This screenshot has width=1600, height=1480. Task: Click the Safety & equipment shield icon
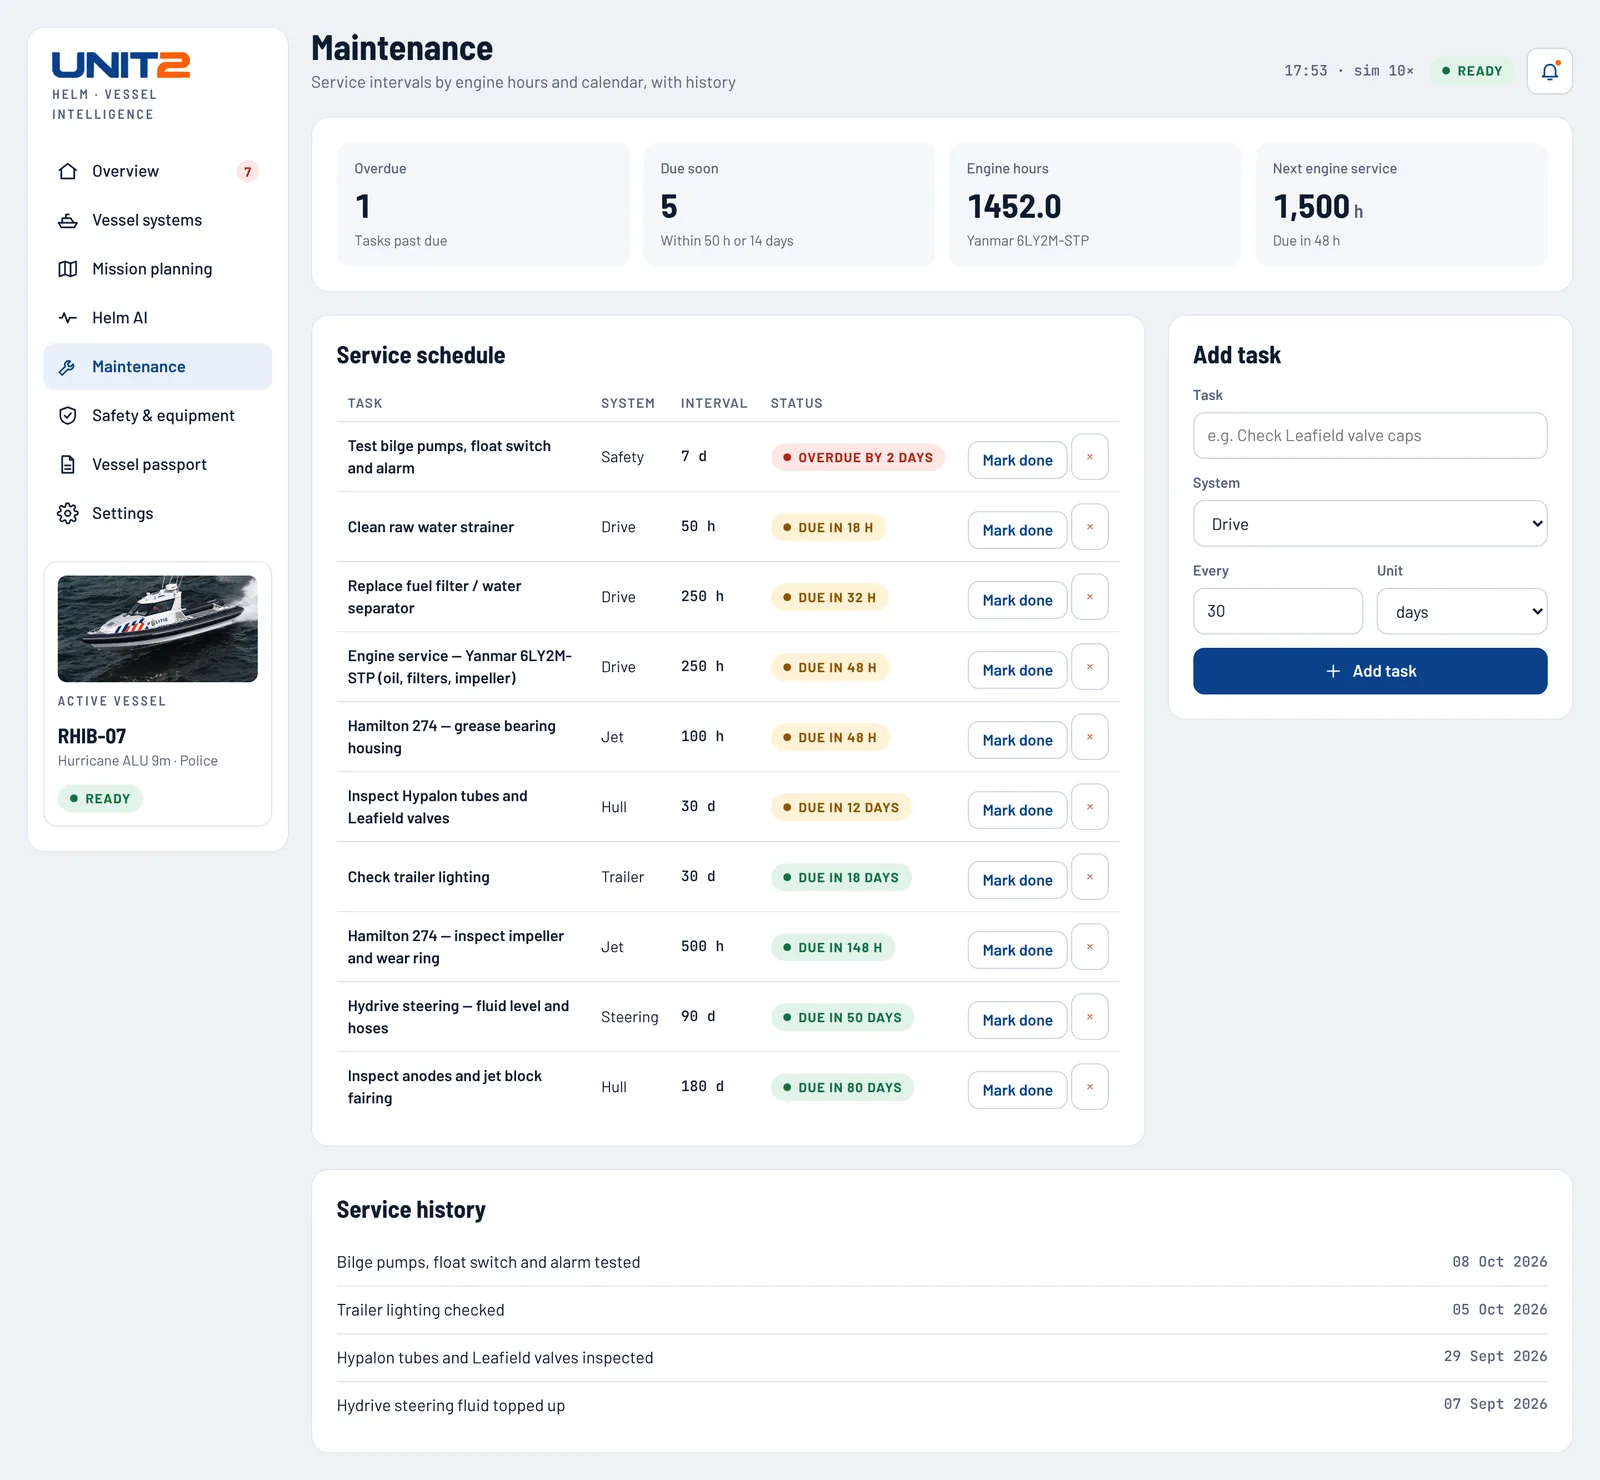pyautogui.click(x=68, y=416)
